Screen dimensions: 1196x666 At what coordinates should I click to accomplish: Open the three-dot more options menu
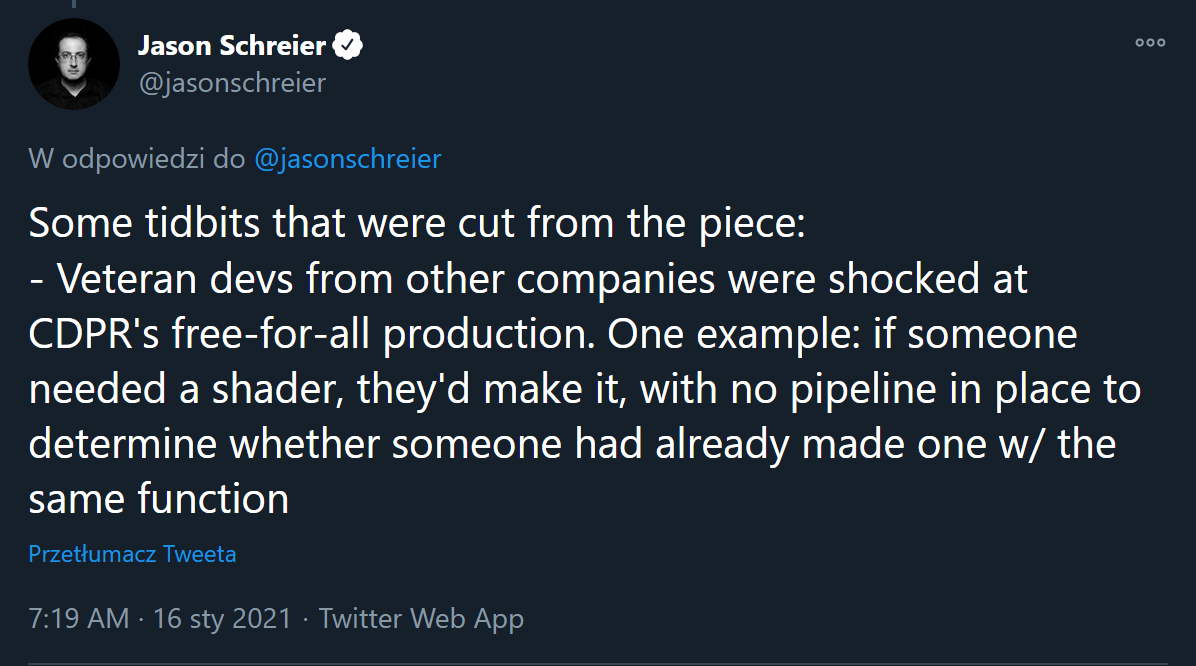point(1150,42)
